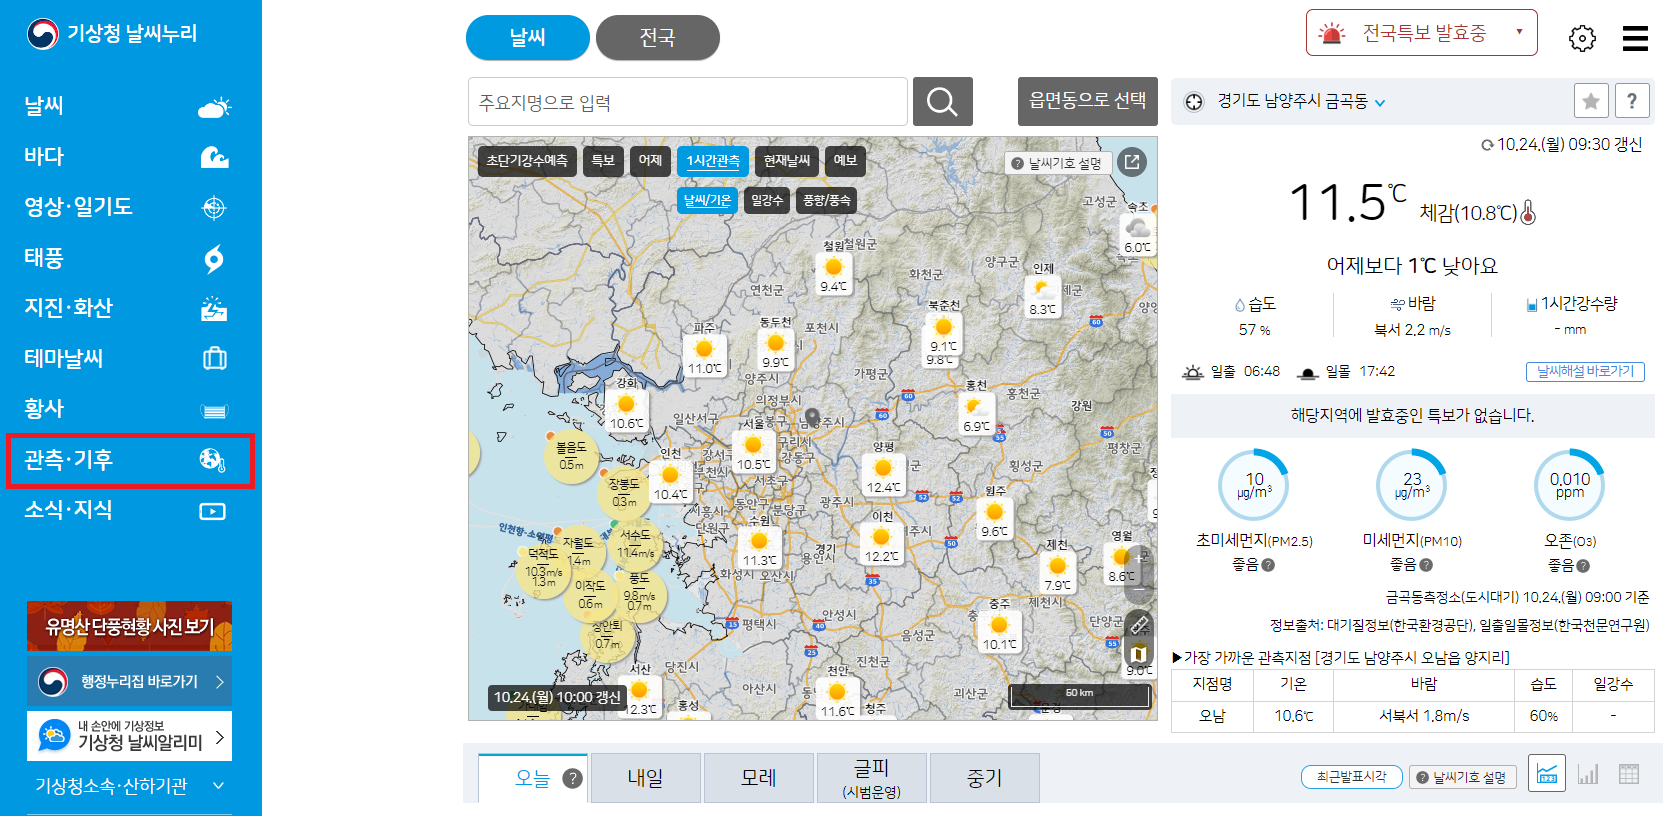Select the 풍향/풍속 map option
This screenshot has height=816, width=1673.
pos(827,201)
